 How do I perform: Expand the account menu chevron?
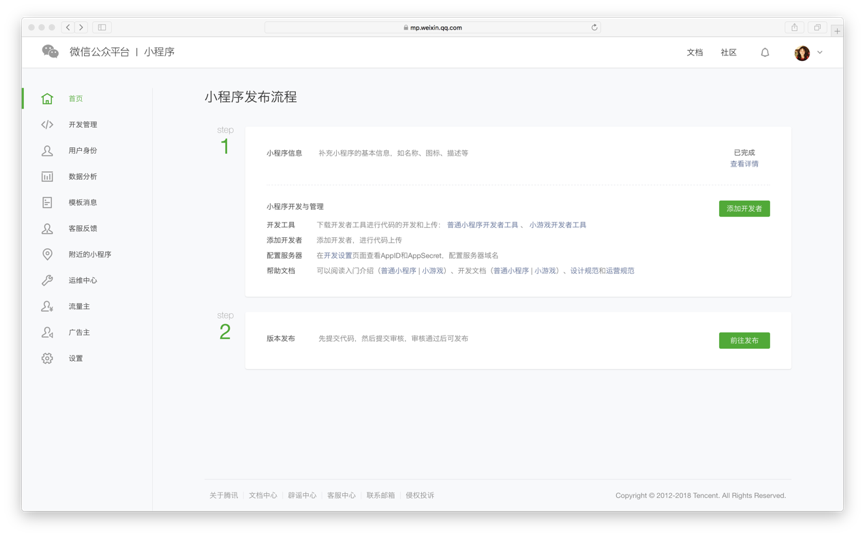820,52
